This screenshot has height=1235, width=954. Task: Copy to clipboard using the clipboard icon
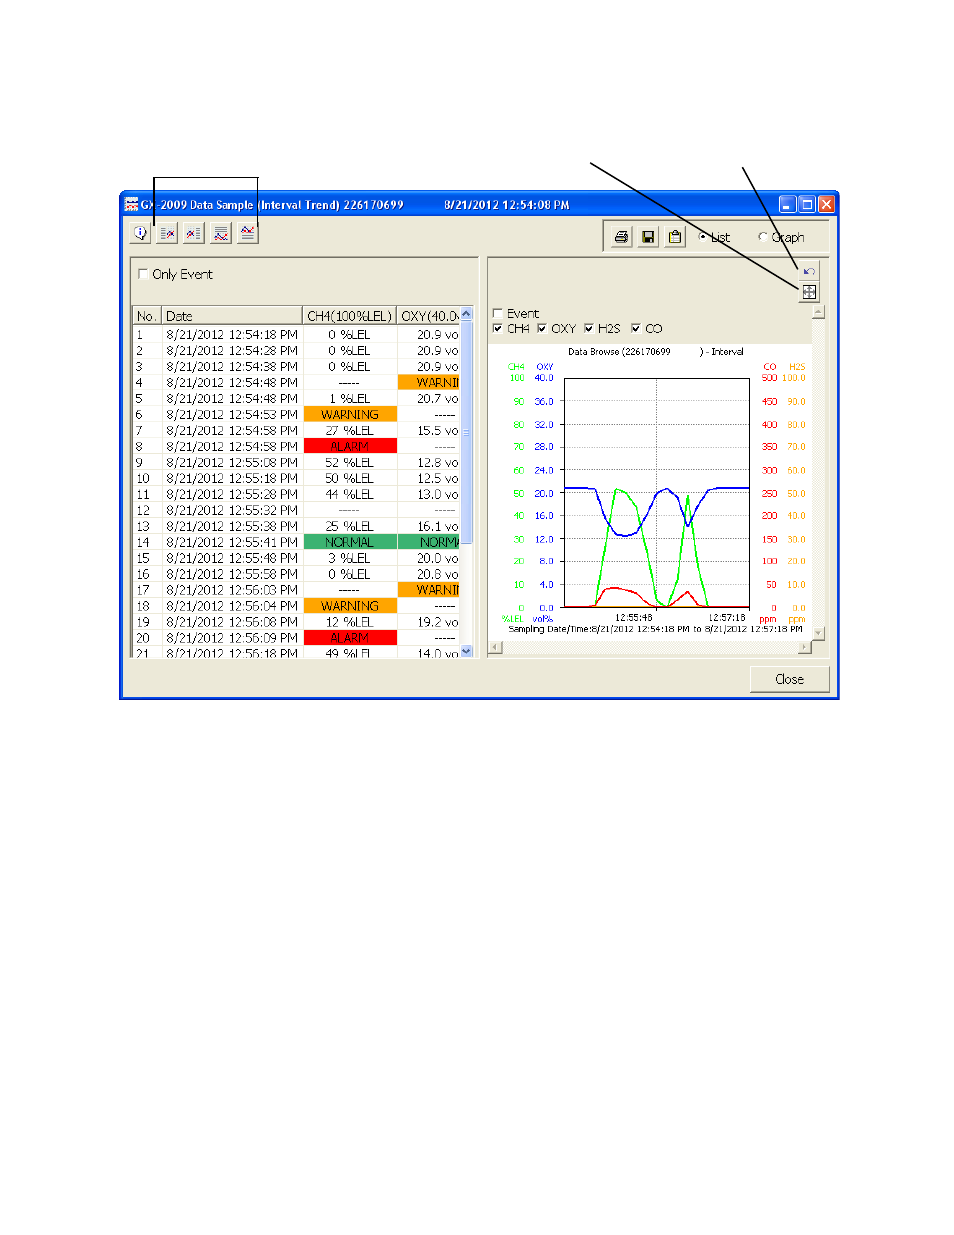[x=675, y=237]
